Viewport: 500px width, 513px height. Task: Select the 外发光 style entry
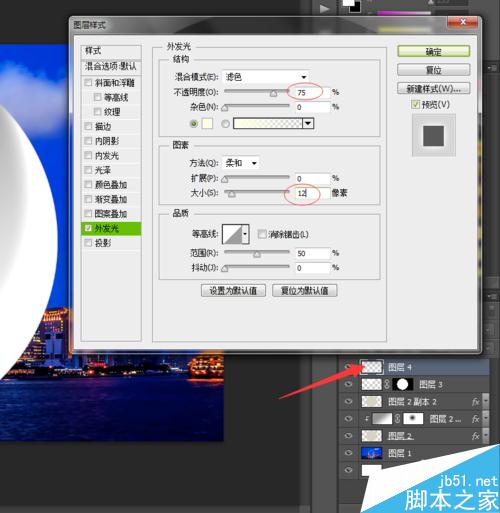coord(111,228)
